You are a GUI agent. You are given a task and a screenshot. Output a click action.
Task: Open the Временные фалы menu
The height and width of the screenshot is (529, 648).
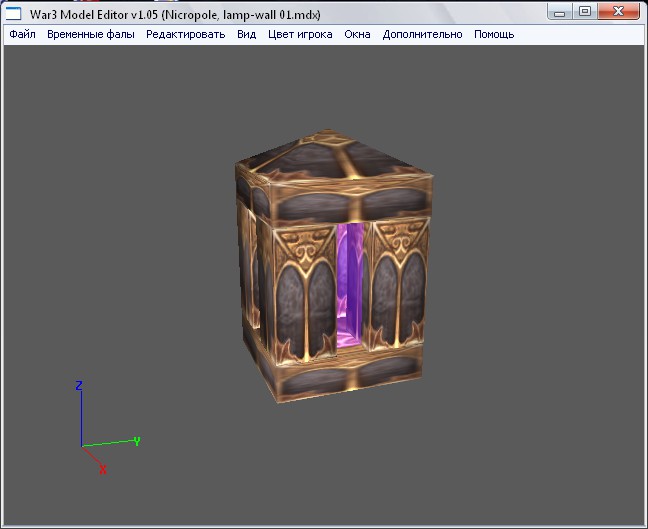coord(91,34)
